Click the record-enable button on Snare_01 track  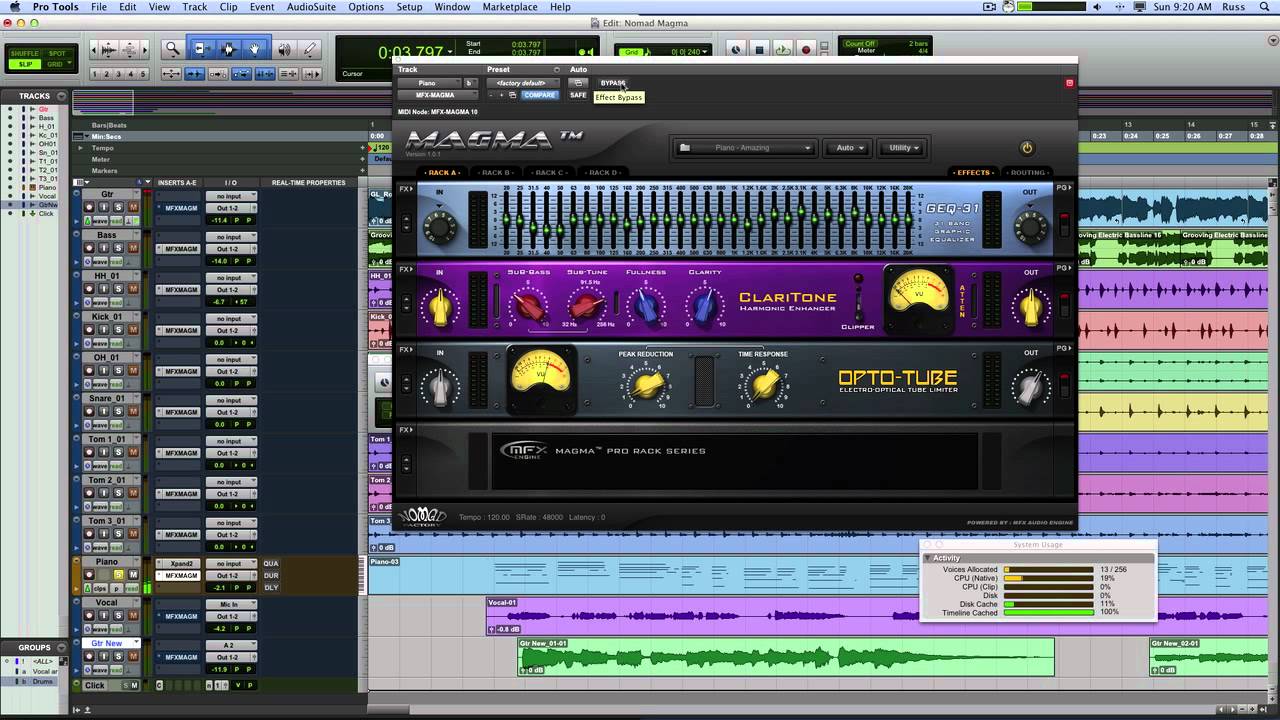90,411
